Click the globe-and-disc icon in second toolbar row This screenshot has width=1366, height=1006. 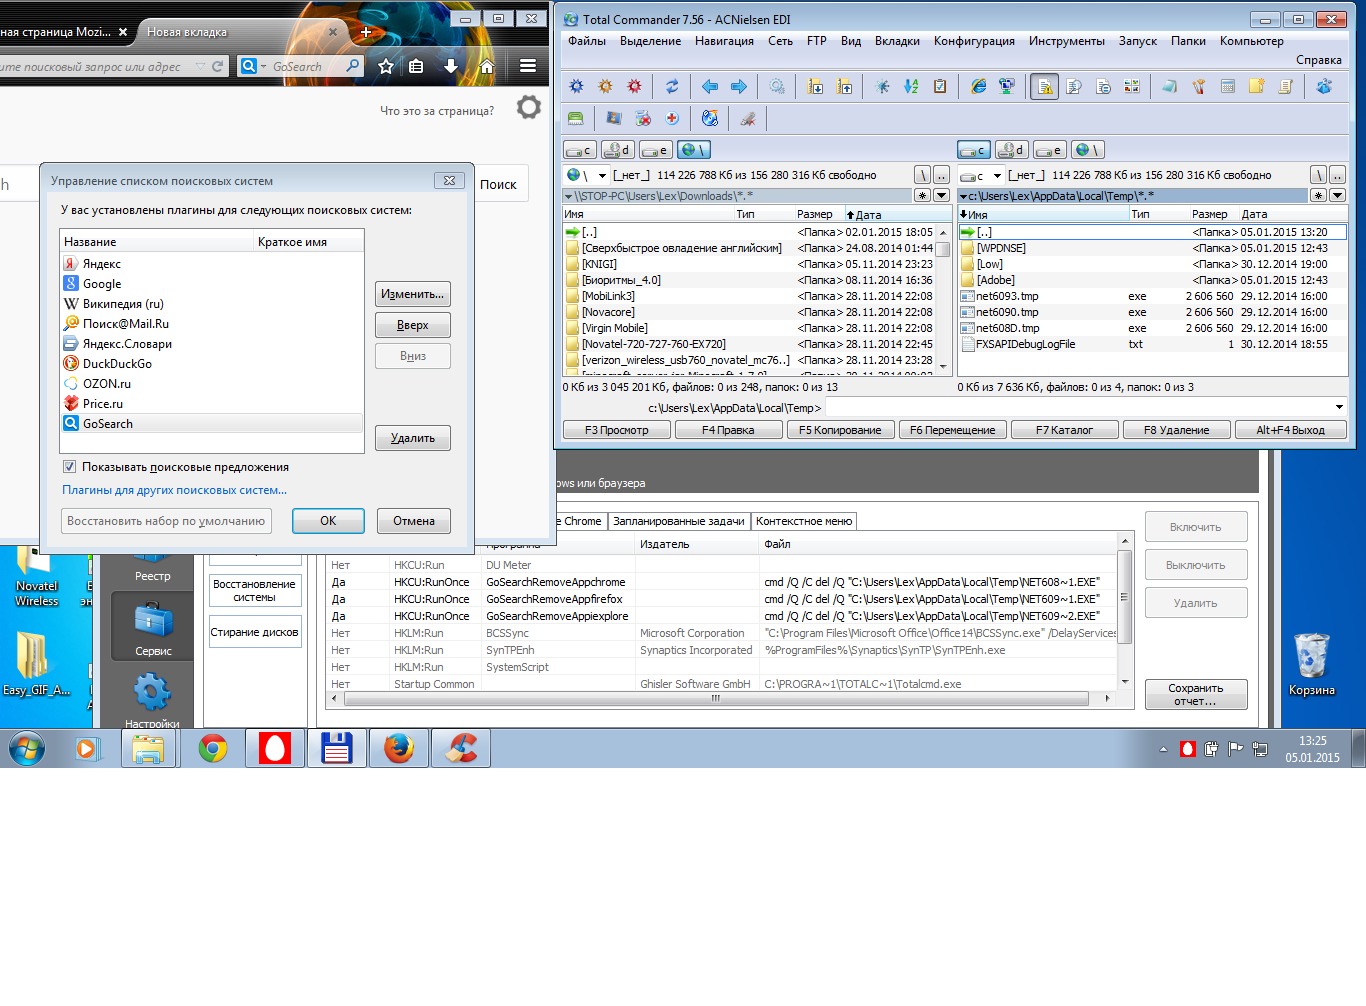710,118
